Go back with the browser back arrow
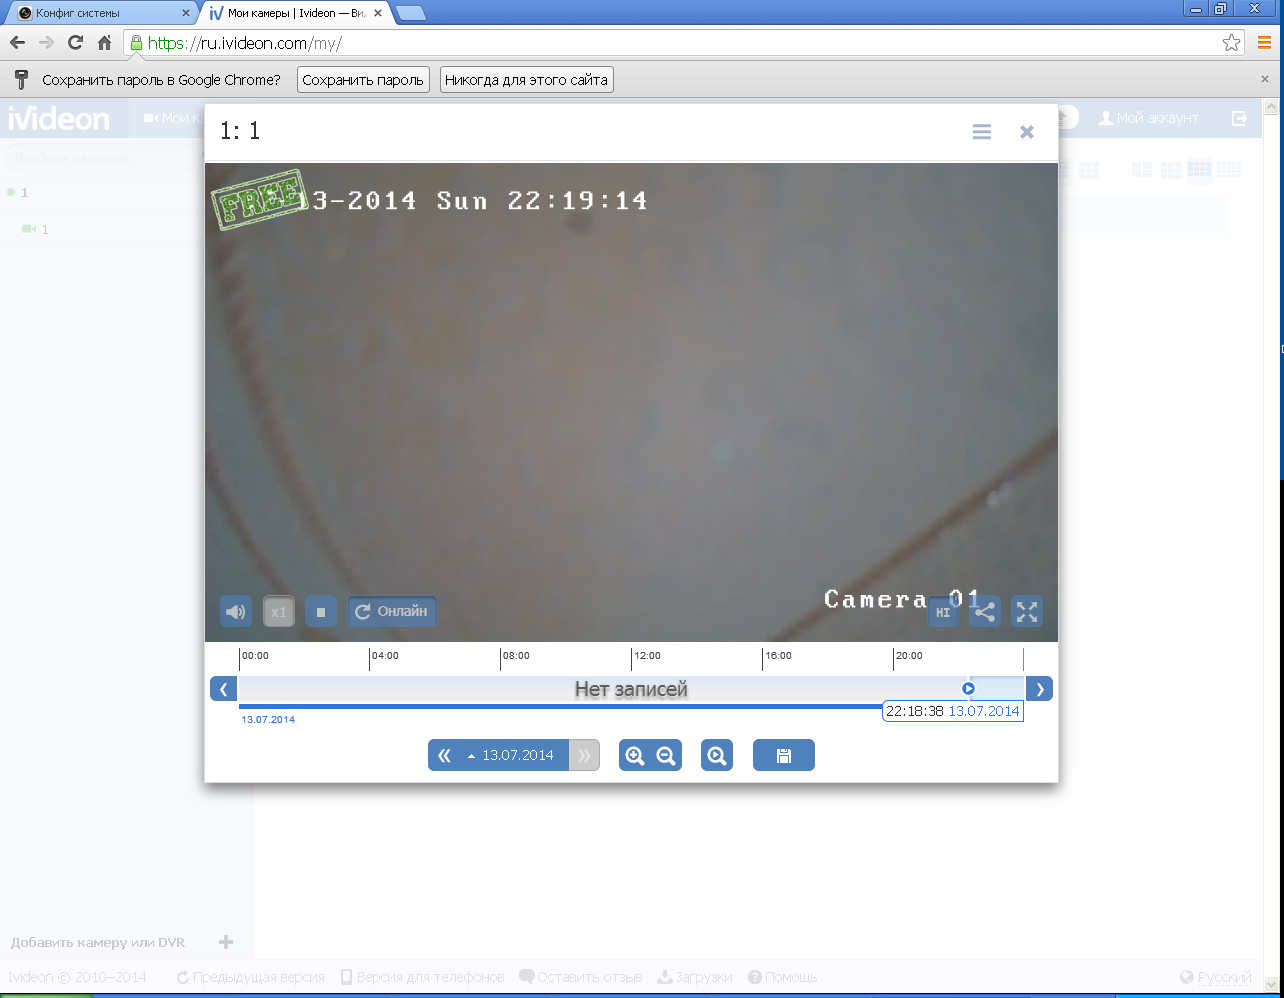 pos(17,43)
